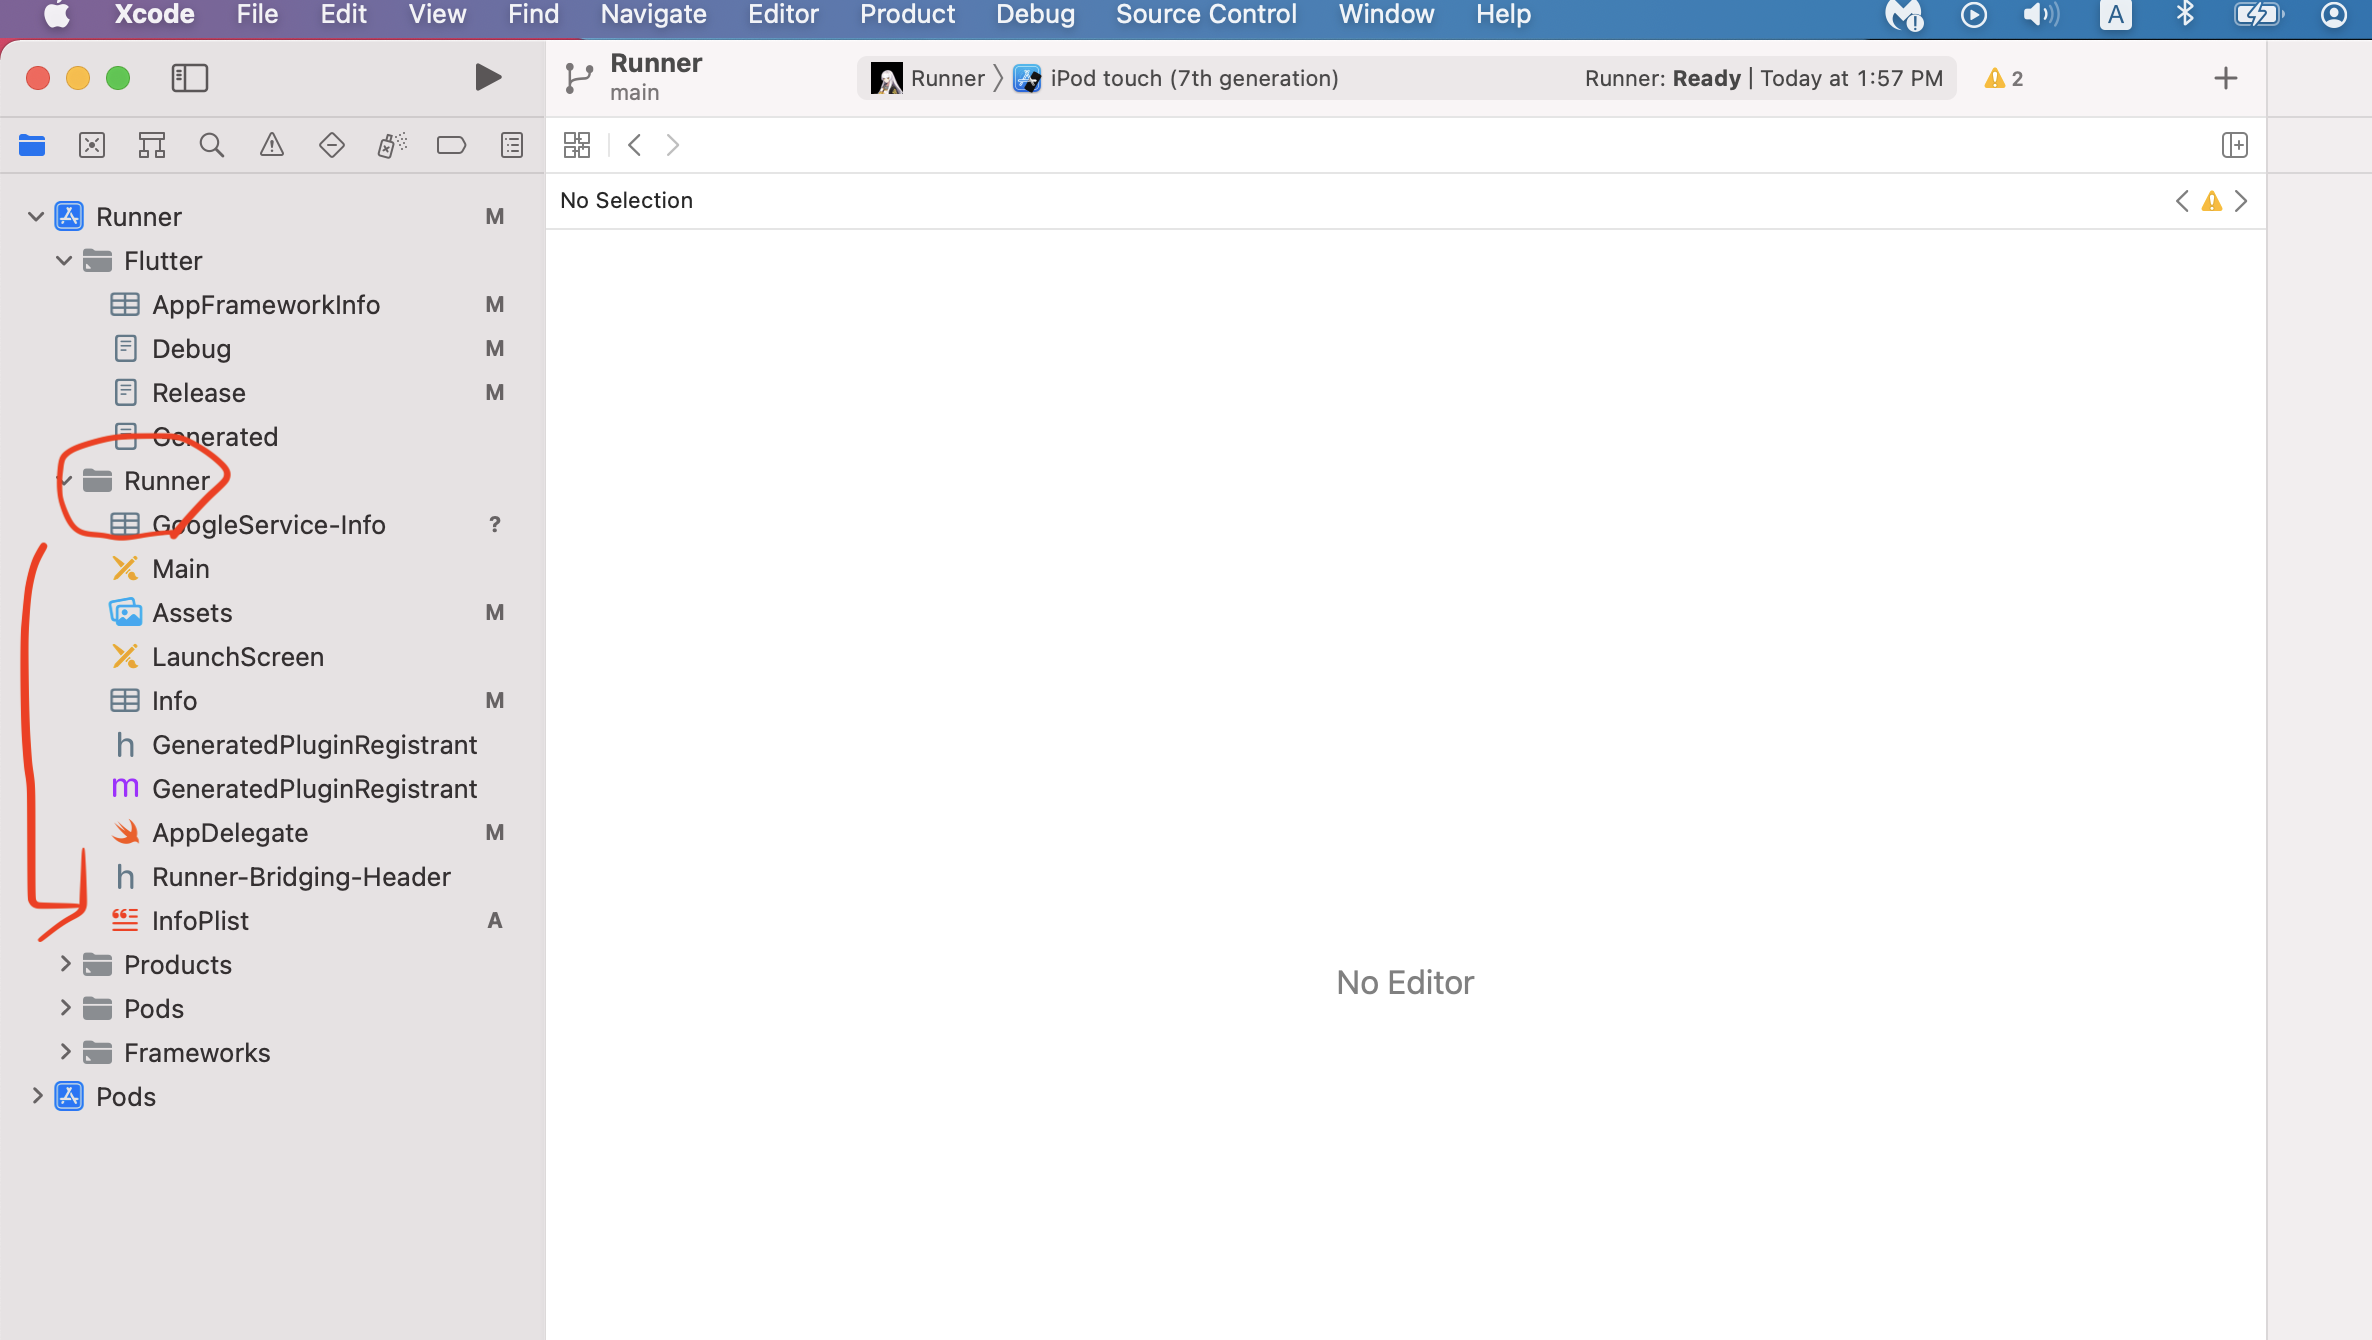Select the AppDelegate swift file

pos(230,833)
